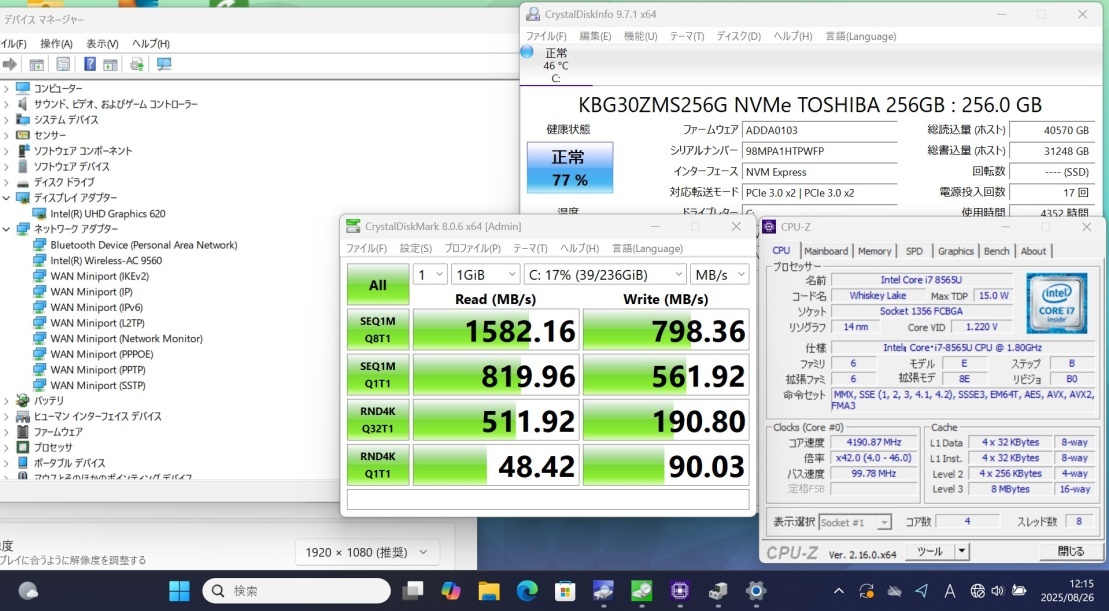1109x611 pixels.
Task: Click the 閉じる button in CPU-Z
Action: point(1070,551)
